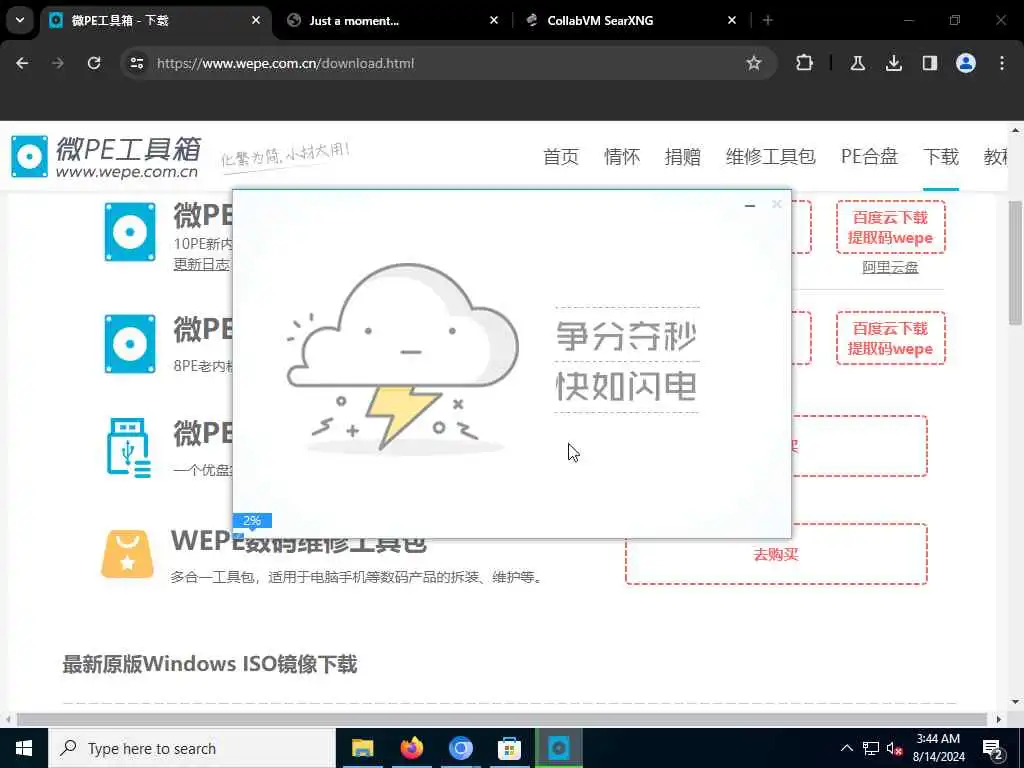Click second 百度云下载 提取码wepe button
The width and height of the screenshot is (1024, 768).
pyautogui.click(x=891, y=338)
